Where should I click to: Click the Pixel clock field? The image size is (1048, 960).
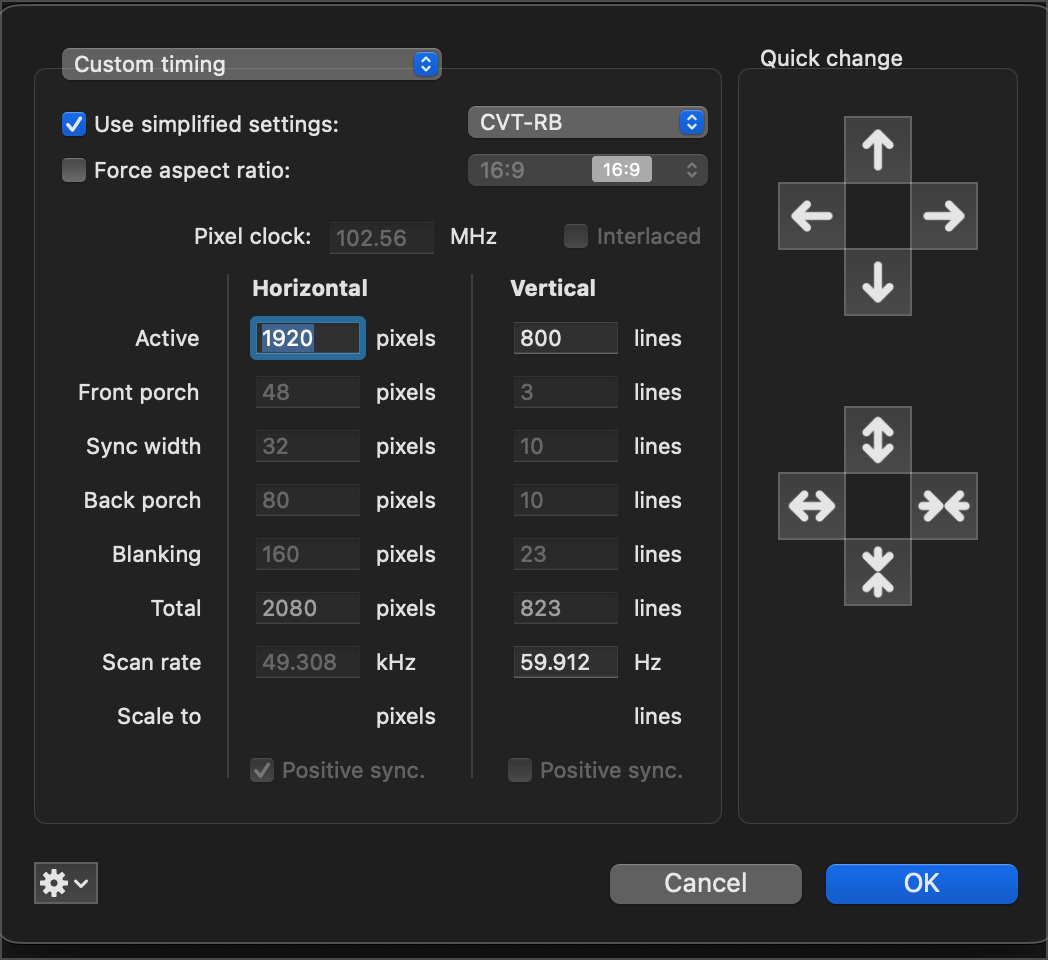382,238
